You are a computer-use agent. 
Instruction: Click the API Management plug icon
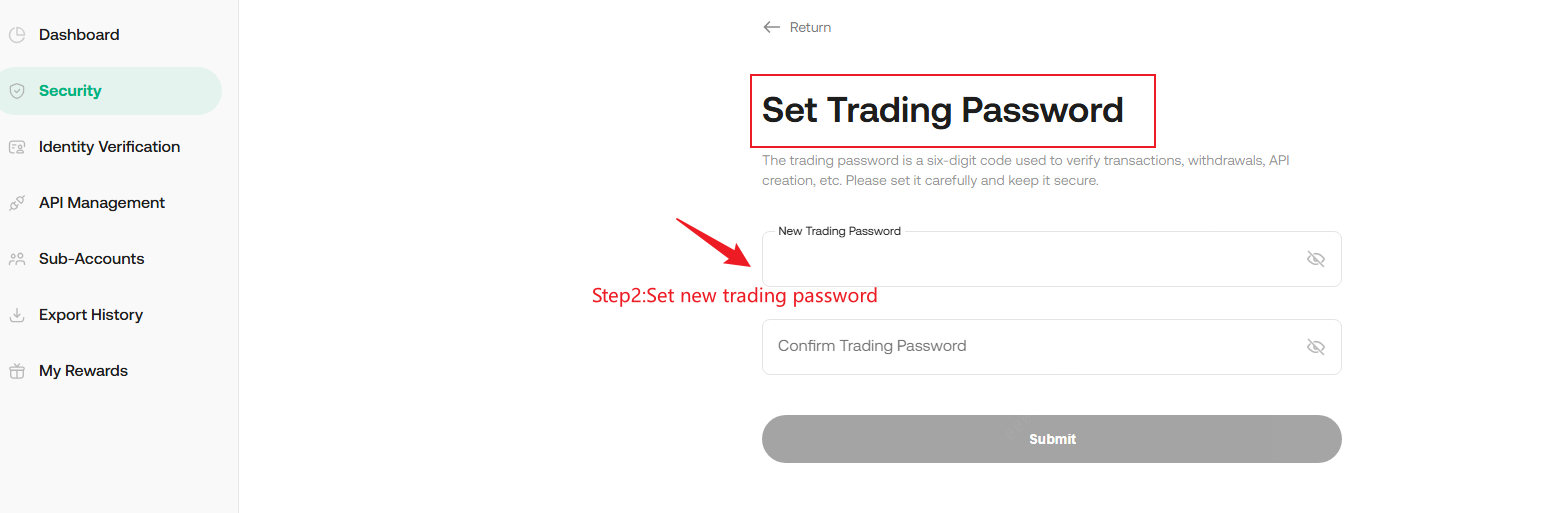[x=17, y=203]
